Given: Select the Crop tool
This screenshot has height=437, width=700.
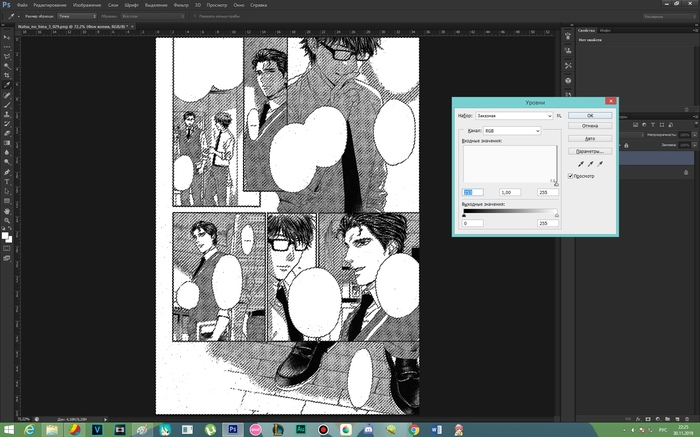Looking at the screenshot, I should 7,75.
